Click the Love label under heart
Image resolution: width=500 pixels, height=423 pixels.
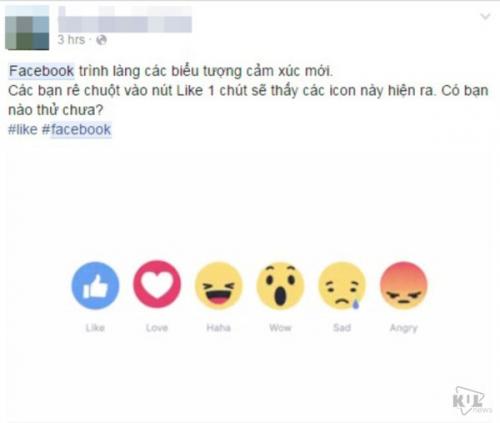coord(157,328)
